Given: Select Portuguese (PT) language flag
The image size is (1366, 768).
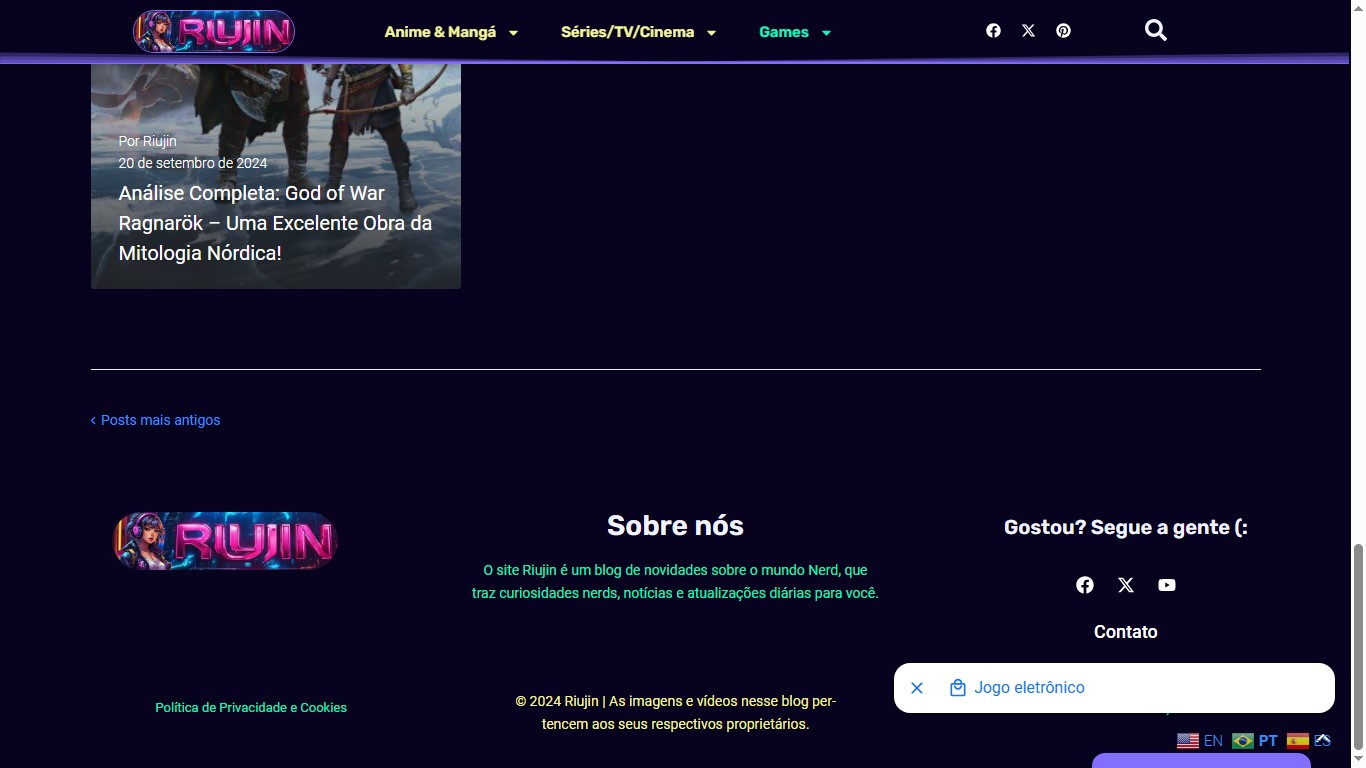Looking at the screenshot, I should point(1255,741).
